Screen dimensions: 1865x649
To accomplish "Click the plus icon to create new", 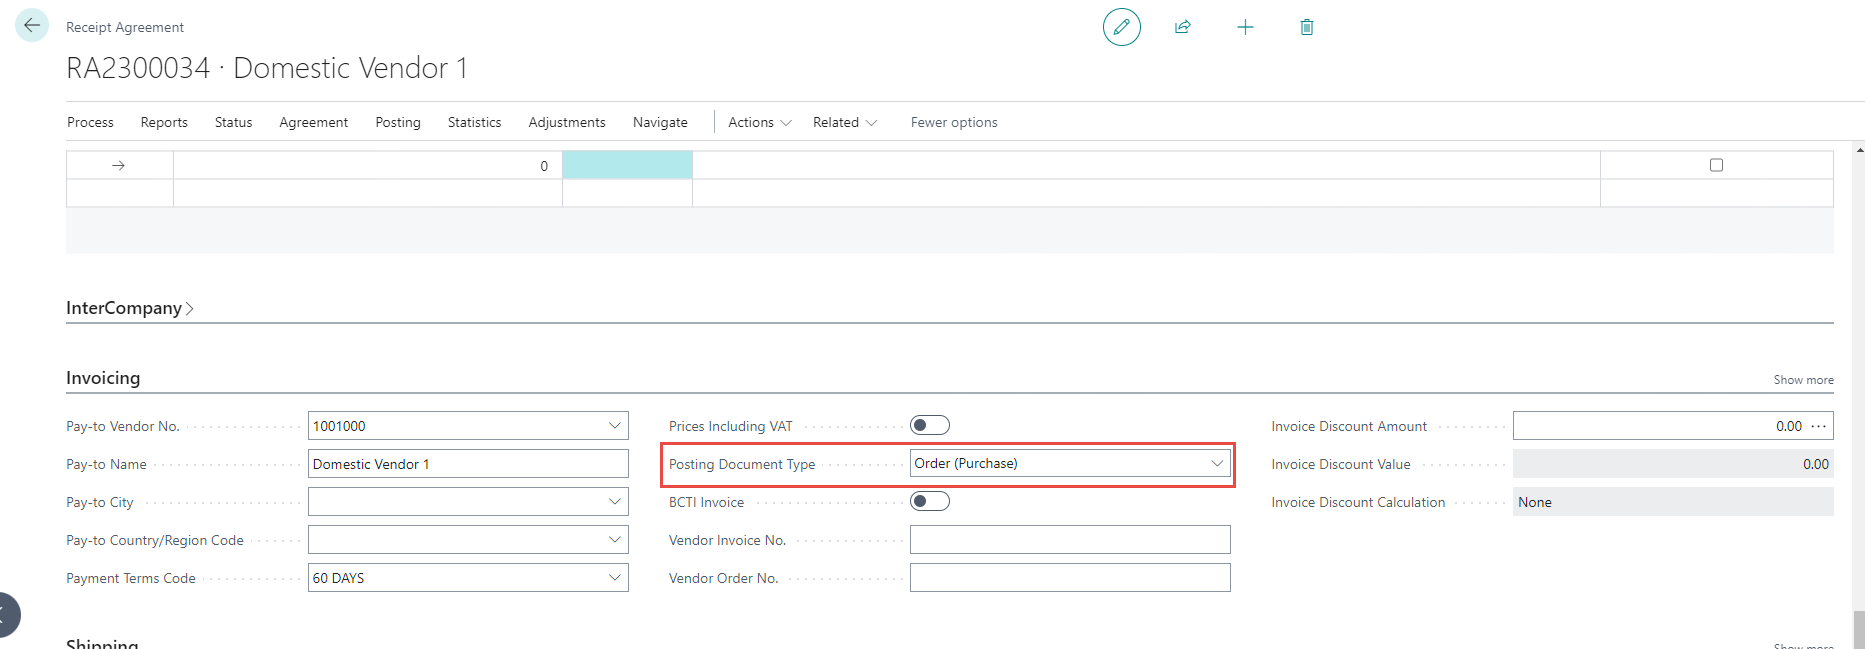I will [1245, 27].
